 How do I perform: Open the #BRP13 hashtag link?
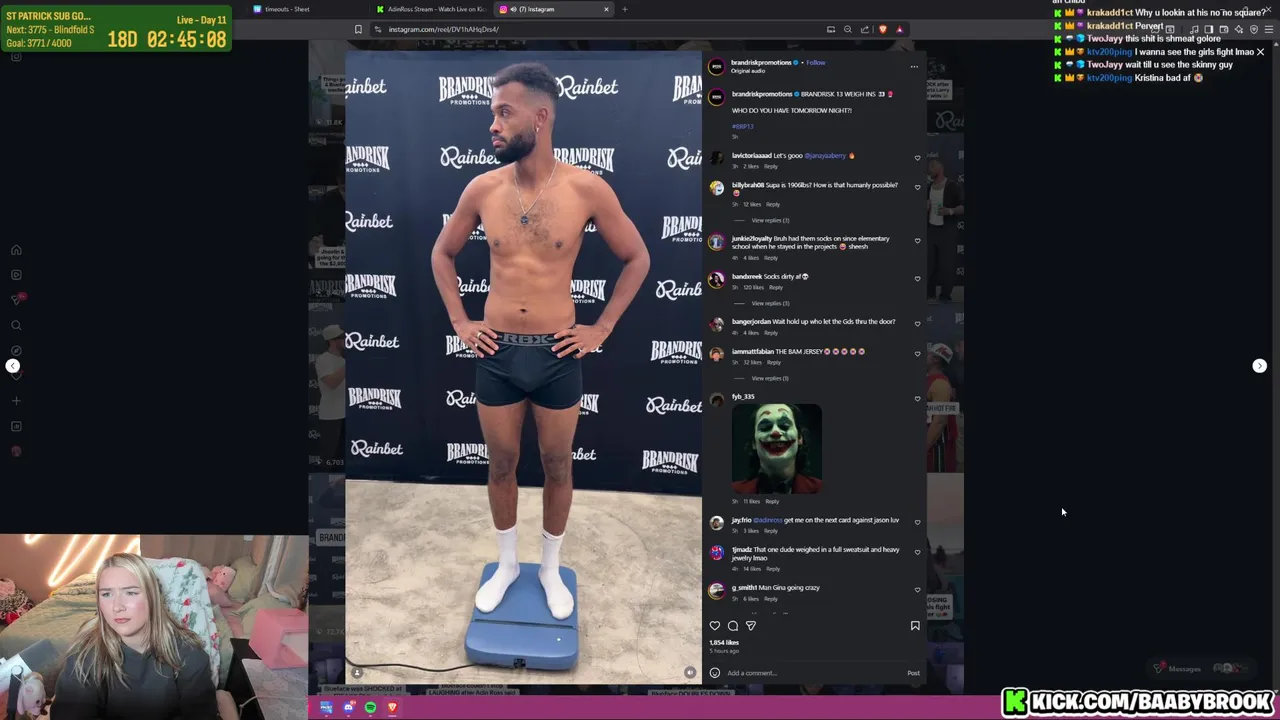coord(742,126)
